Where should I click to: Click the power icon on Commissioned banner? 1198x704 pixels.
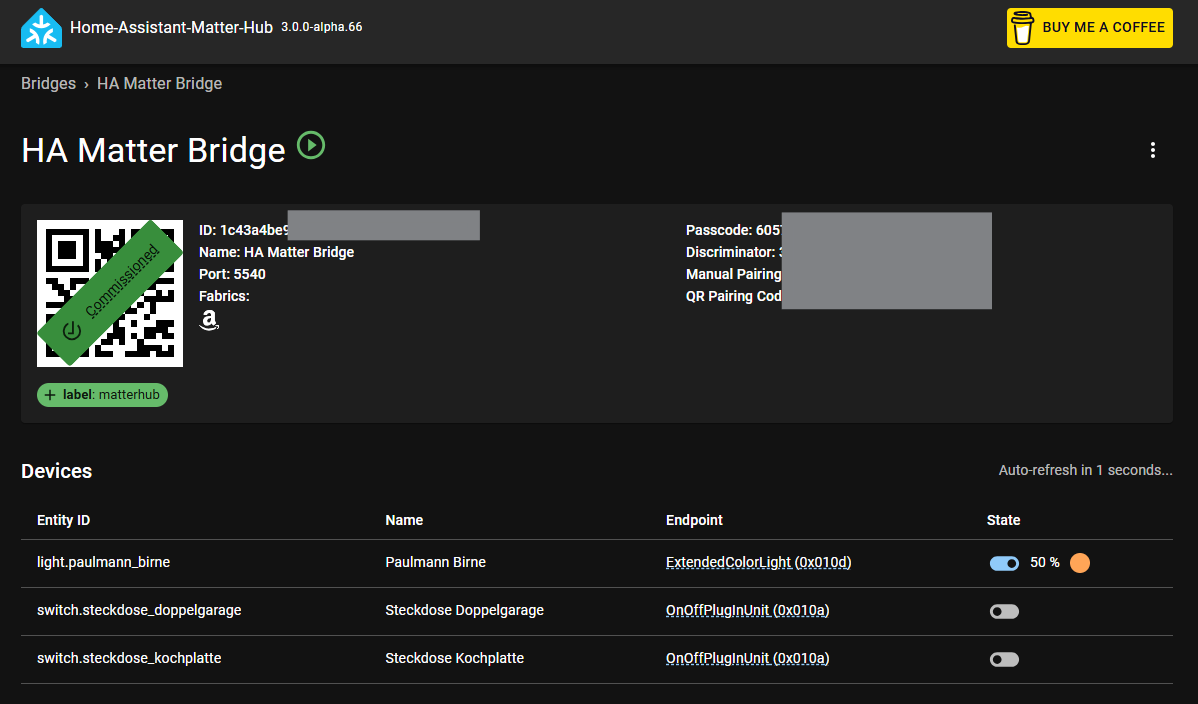tap(72, 330)
